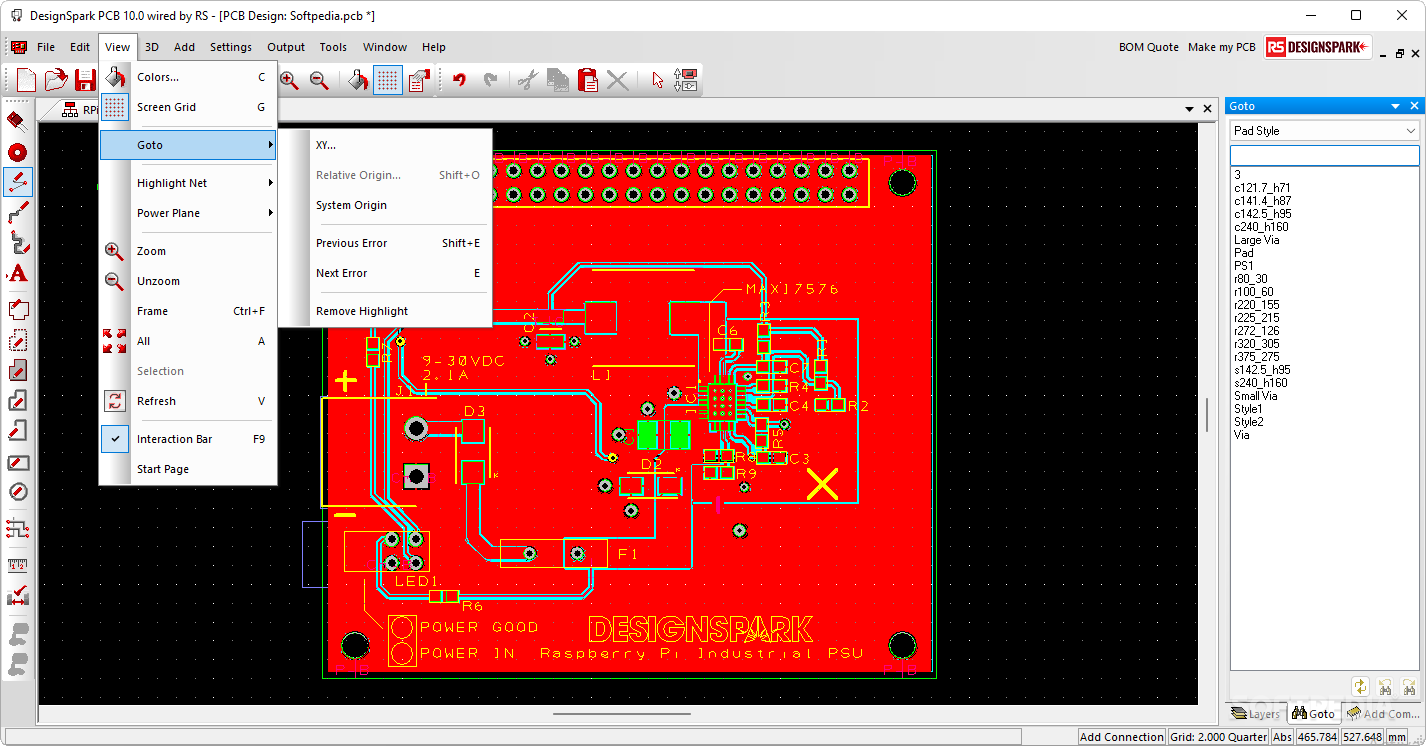Expand the Highlight Net submenu

pos(188,183)
